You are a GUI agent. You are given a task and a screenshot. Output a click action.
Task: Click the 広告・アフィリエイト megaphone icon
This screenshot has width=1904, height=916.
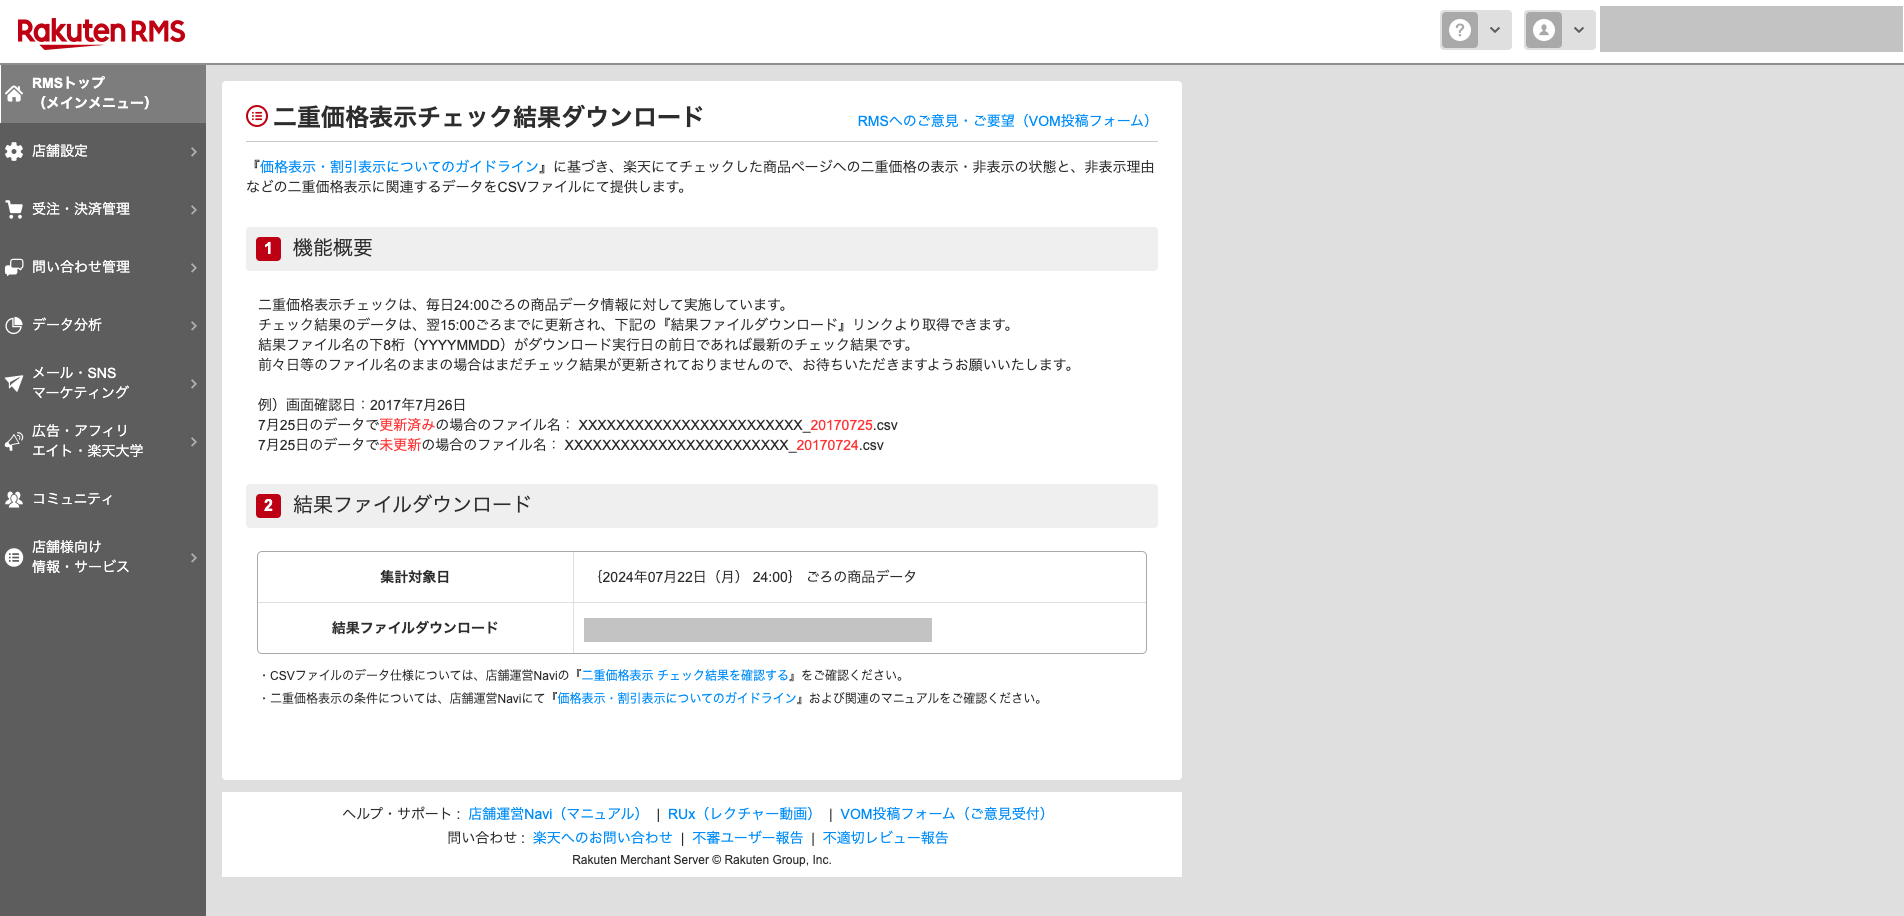point(14,441)
